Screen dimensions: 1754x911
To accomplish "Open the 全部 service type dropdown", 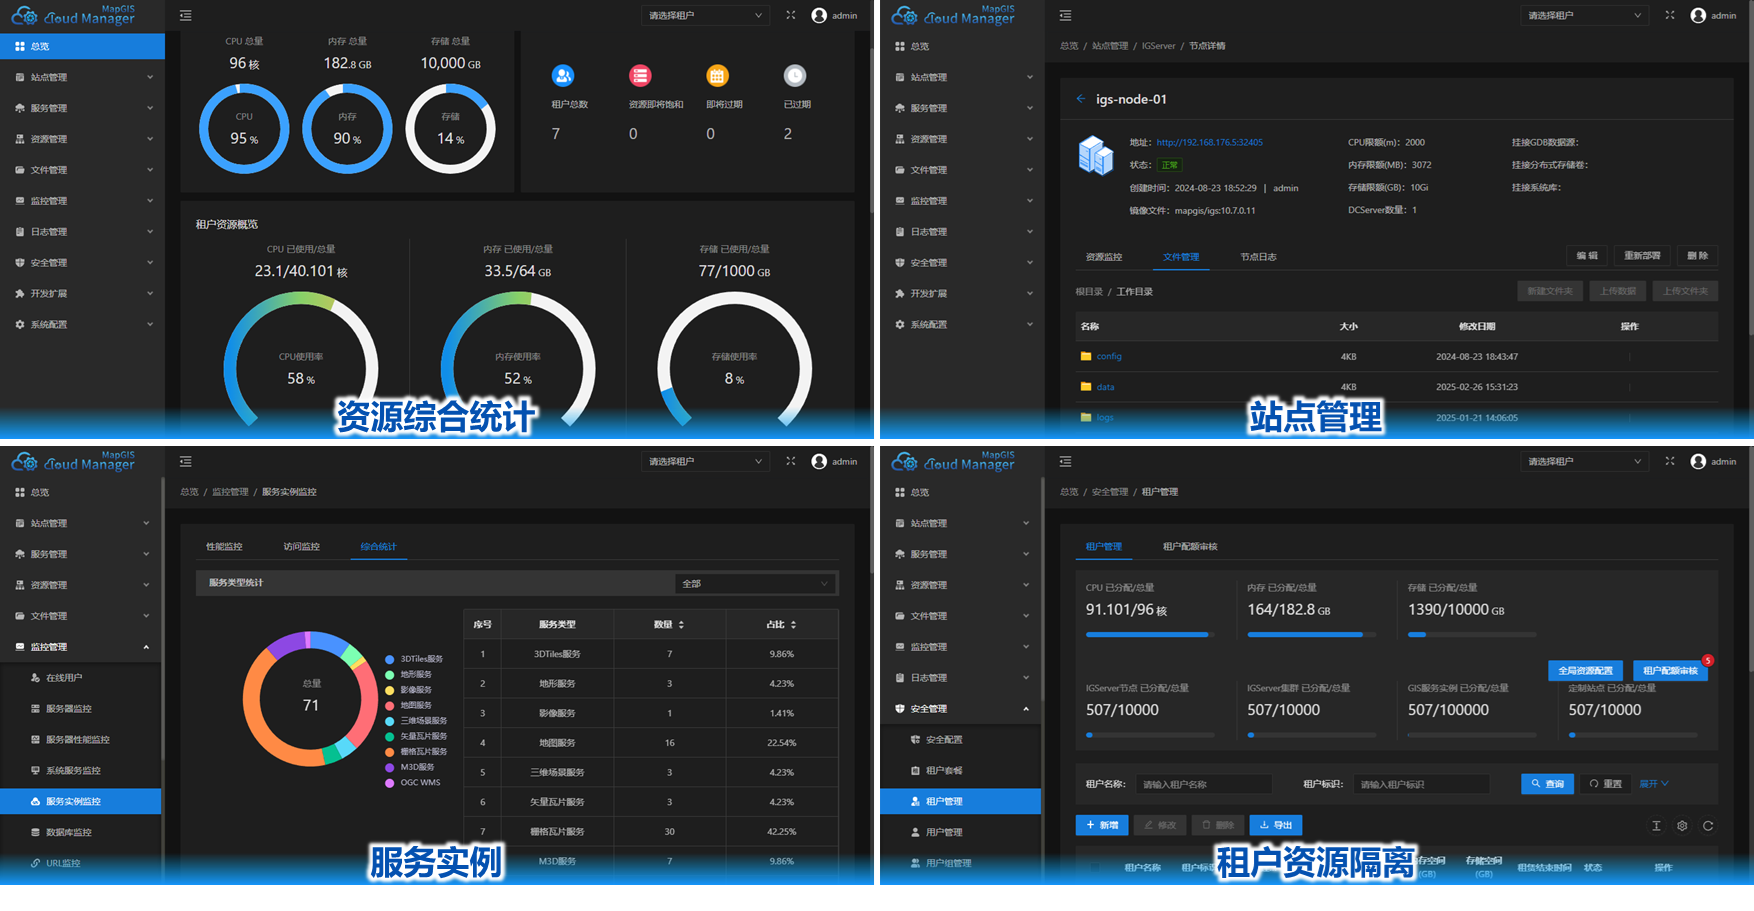I will click(x=755, y=584).
